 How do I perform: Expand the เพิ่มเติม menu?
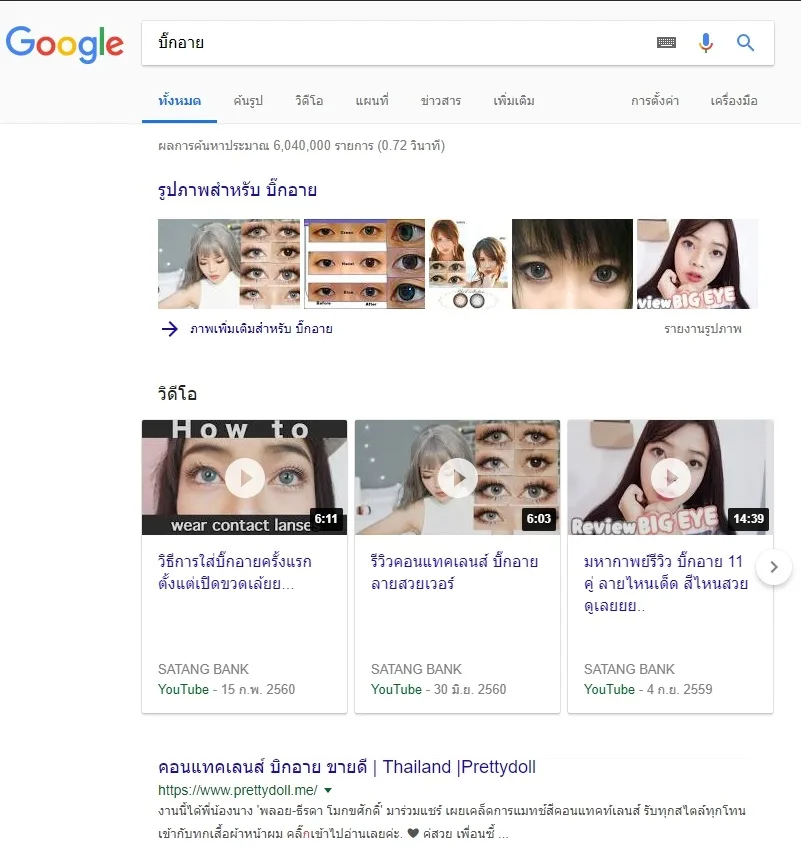(x=514, y=101)
